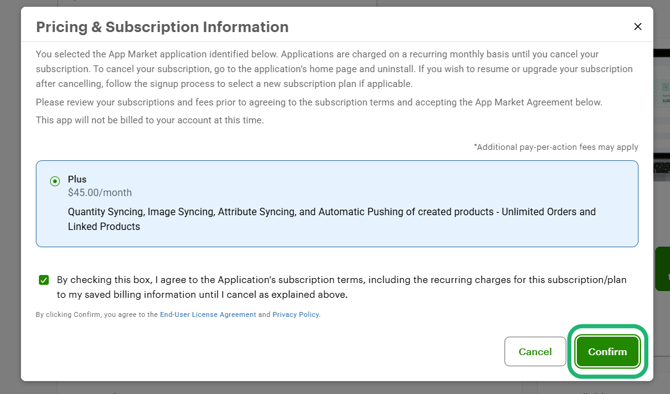
Task: Uncheck the subscription terms agreement checkbox
Action: 44,280
